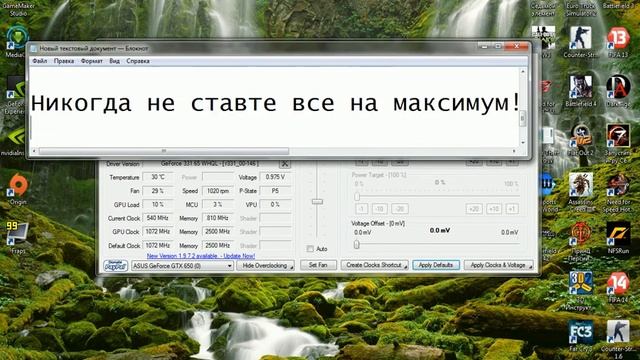This screenshot has height=360, width=640.
Task: Open the Правка menu in Notepad
Action: pyautogui.click(x=64, y=61)
